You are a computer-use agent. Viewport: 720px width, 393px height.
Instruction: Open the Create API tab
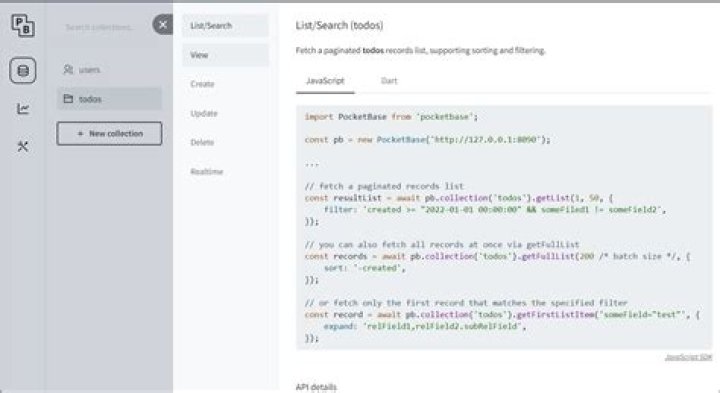tap(225, 84)
